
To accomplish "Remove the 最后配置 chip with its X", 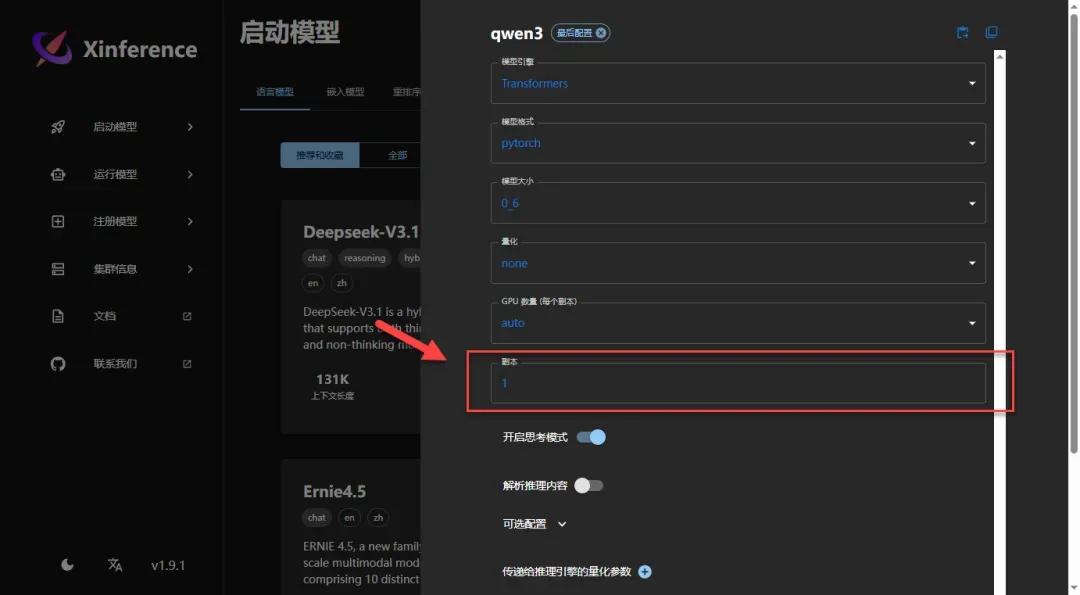I will pyautogui.click(x=601, y=32).
